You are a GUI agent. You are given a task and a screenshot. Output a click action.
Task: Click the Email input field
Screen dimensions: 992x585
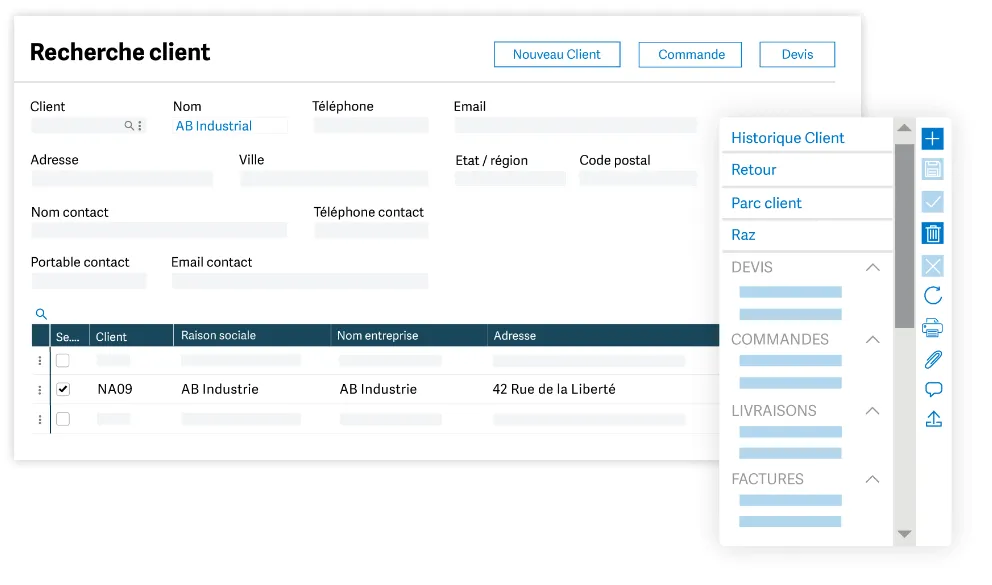coord(575,125)
